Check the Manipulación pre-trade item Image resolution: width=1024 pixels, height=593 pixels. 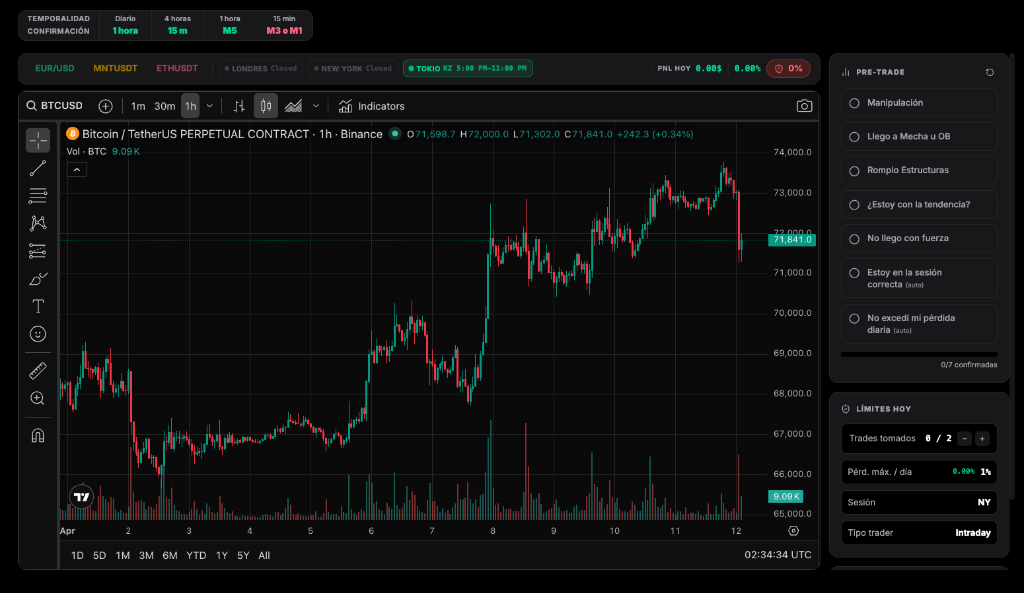pos(854,102)
